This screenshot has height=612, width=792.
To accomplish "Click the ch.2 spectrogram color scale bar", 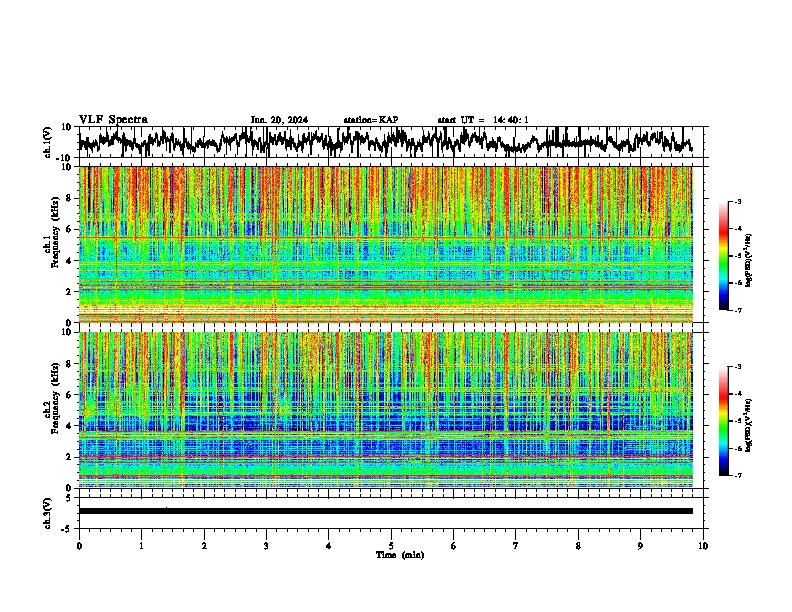I will [723, 421].
